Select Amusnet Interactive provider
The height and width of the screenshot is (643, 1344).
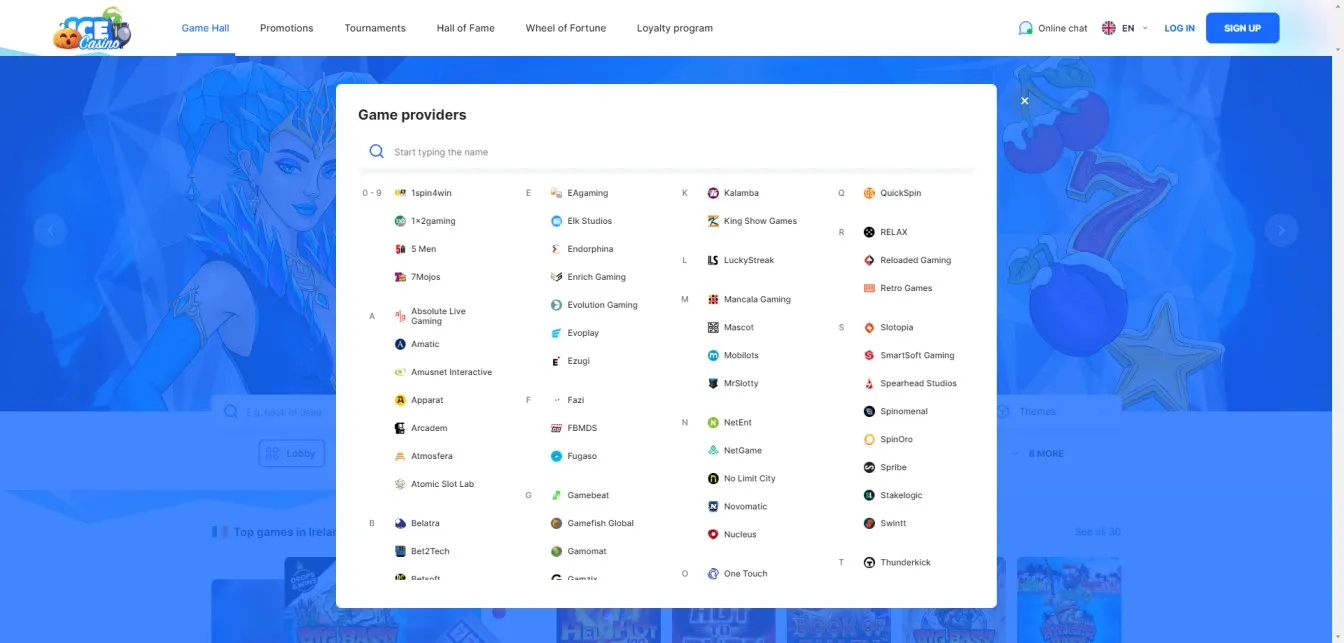pos(444,372)
